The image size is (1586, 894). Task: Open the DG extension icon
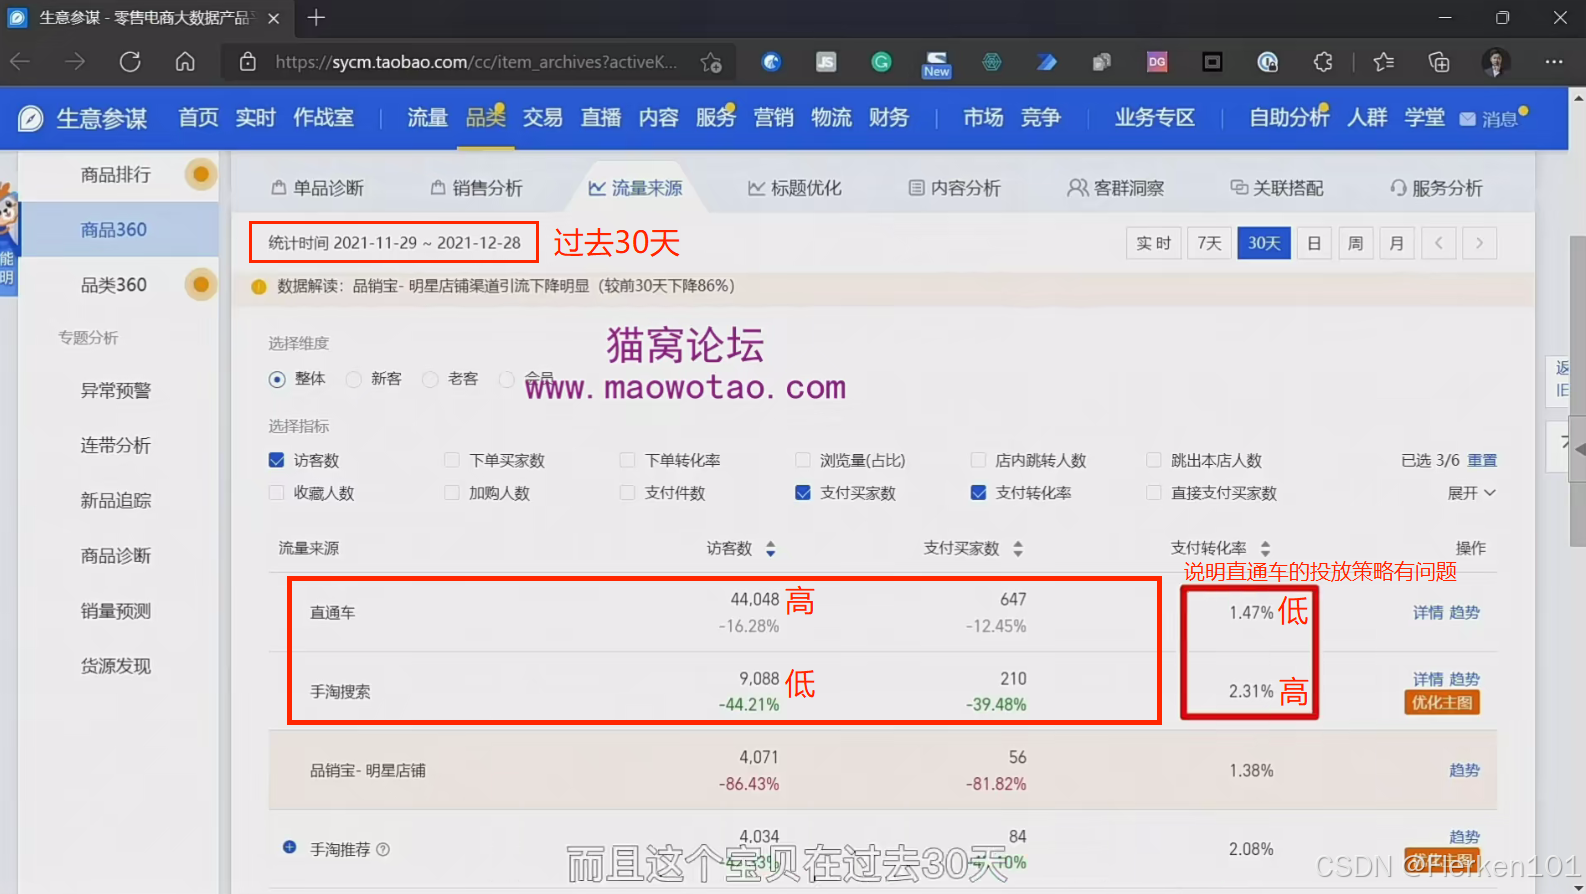(1157, 62)
